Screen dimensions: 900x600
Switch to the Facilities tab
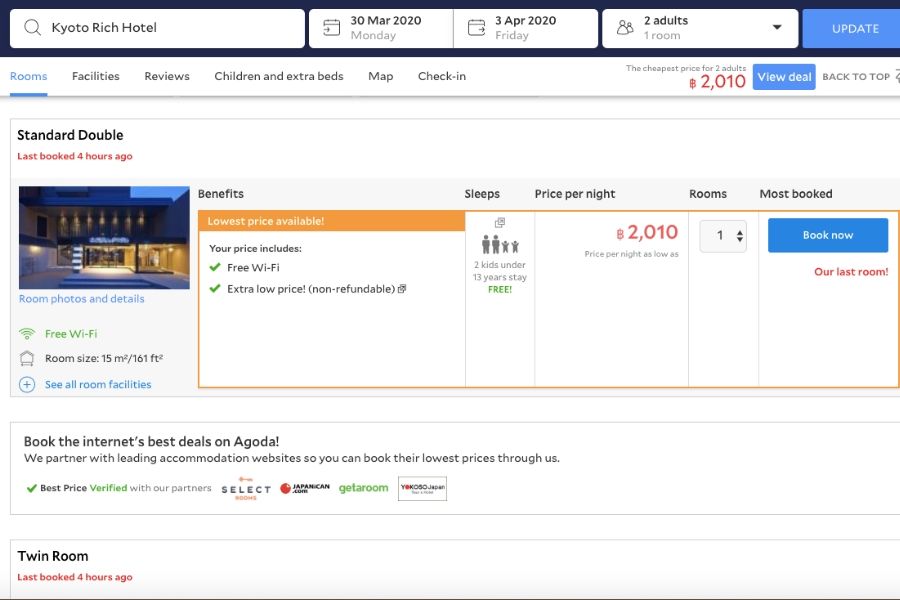tap(96, 76)
